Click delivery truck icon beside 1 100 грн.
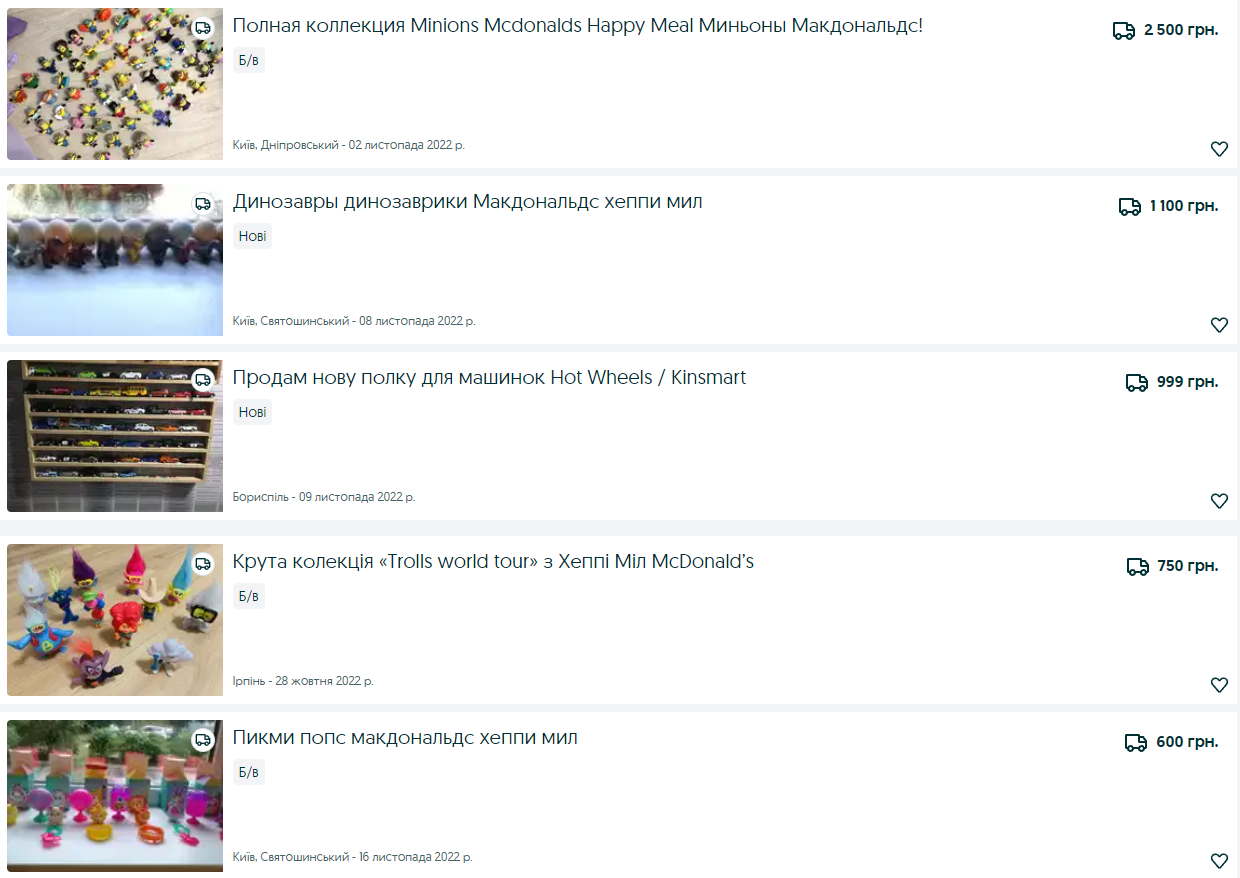Viewport: 1240px width, 878px height. click(x=1130, y=207)
